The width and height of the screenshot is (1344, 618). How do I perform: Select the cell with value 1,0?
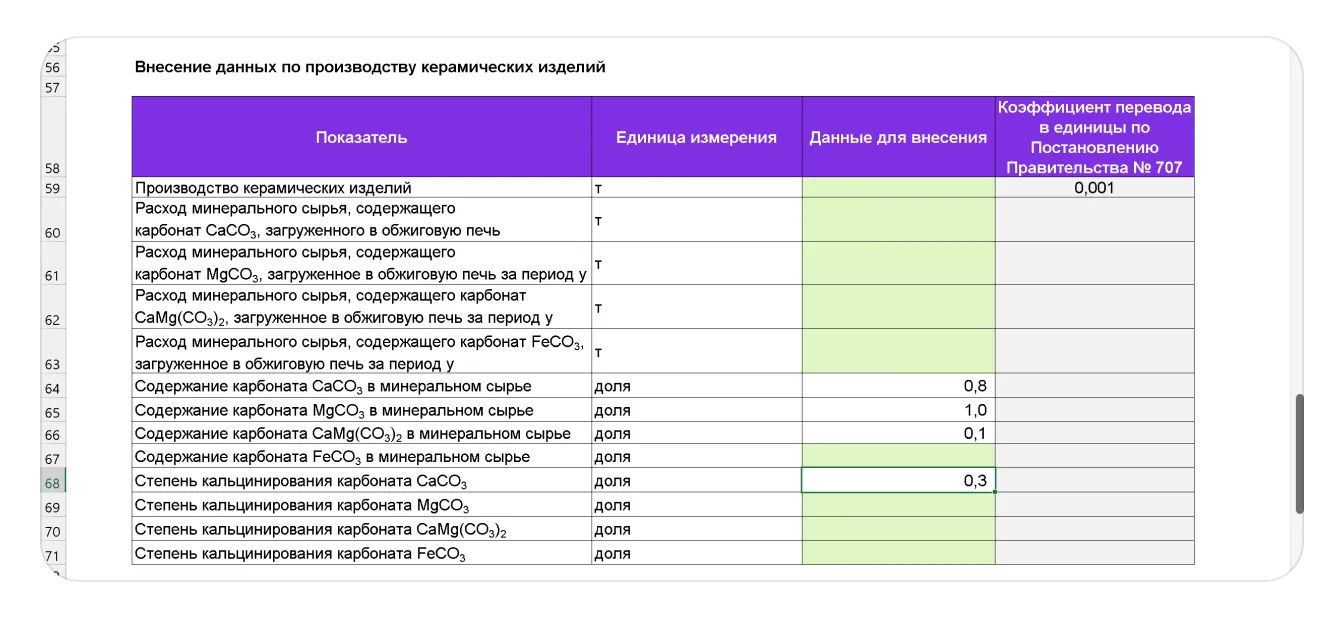(898, 410)
